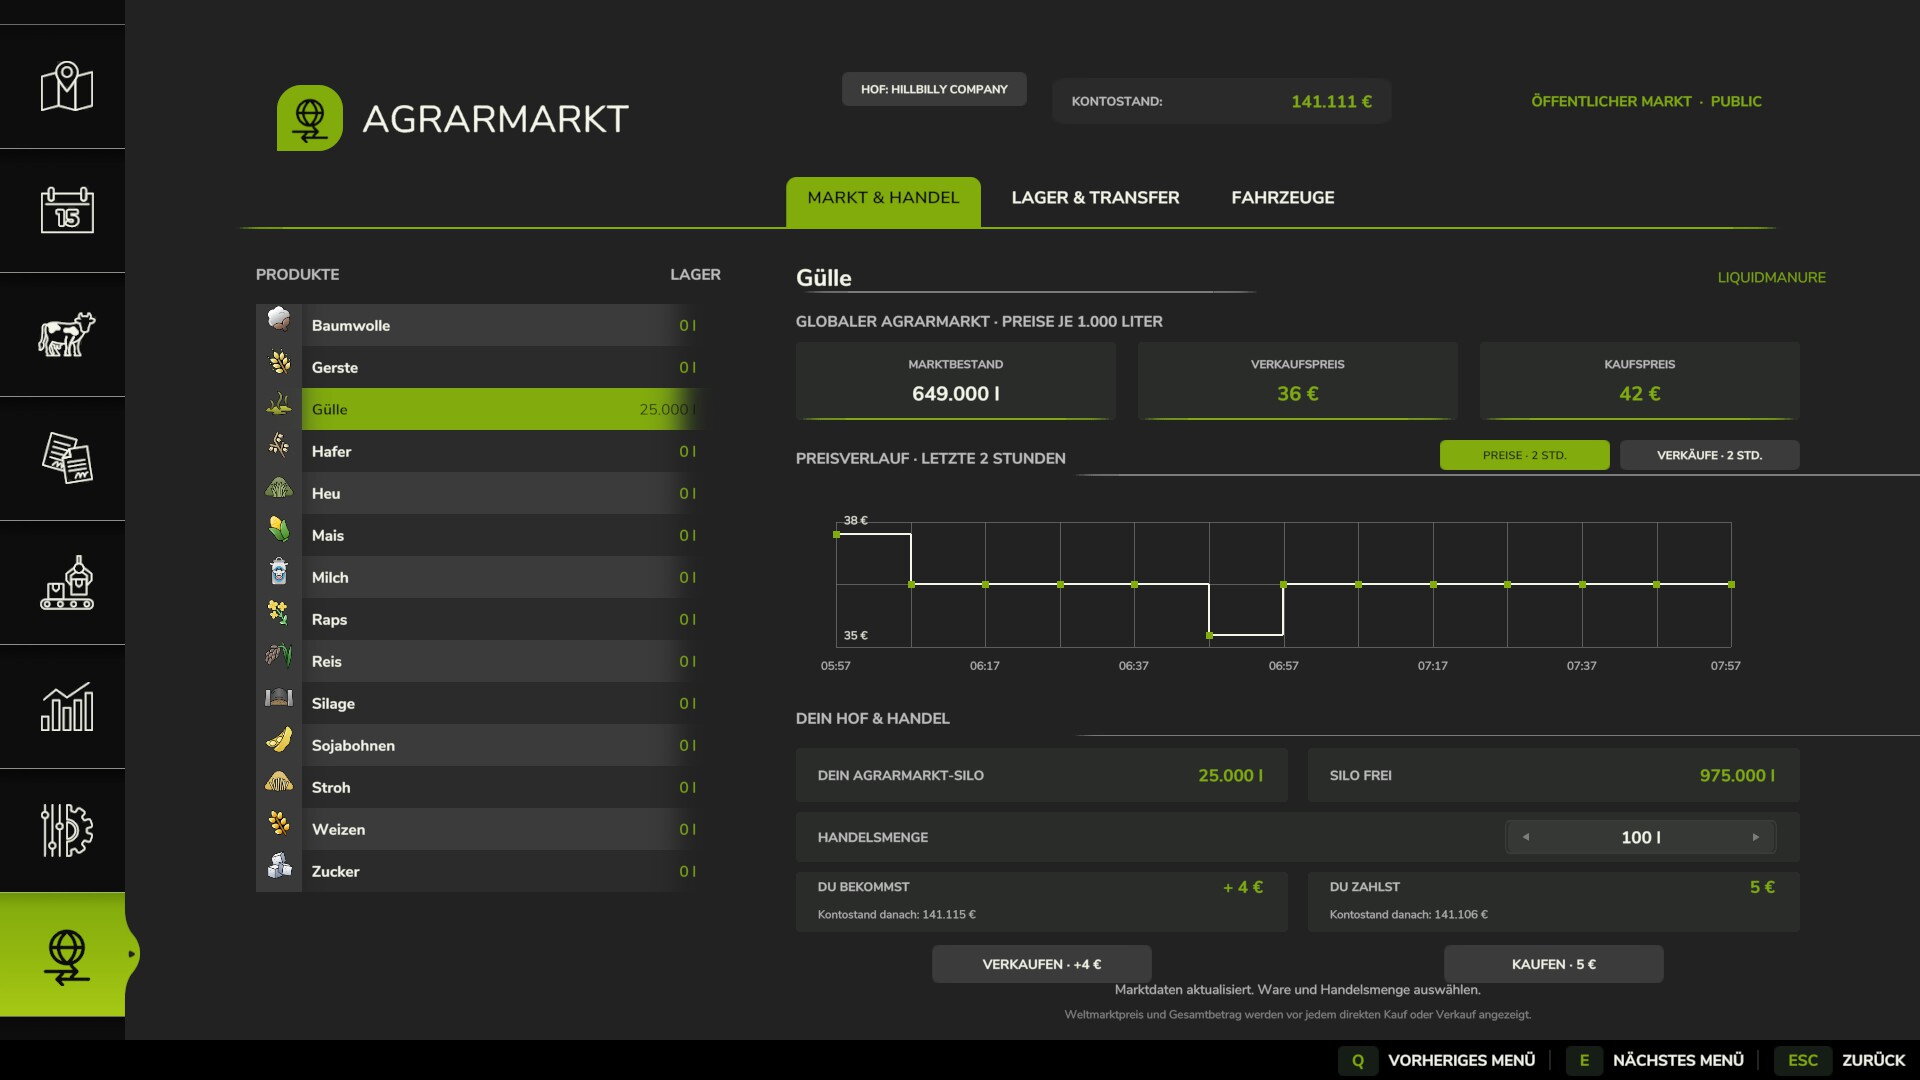Open the map icon in sidebar
Screen dimensions: 1920x1080
(x=66, y=87)
